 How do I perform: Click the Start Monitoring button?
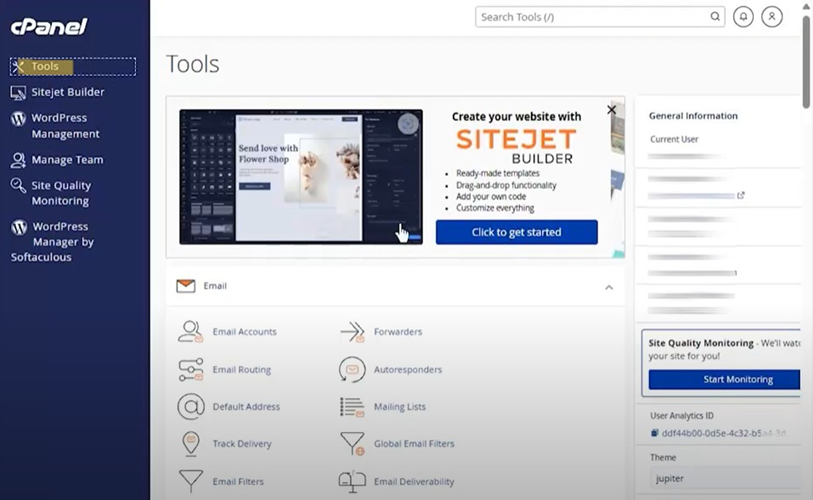[x=724, y=379]
